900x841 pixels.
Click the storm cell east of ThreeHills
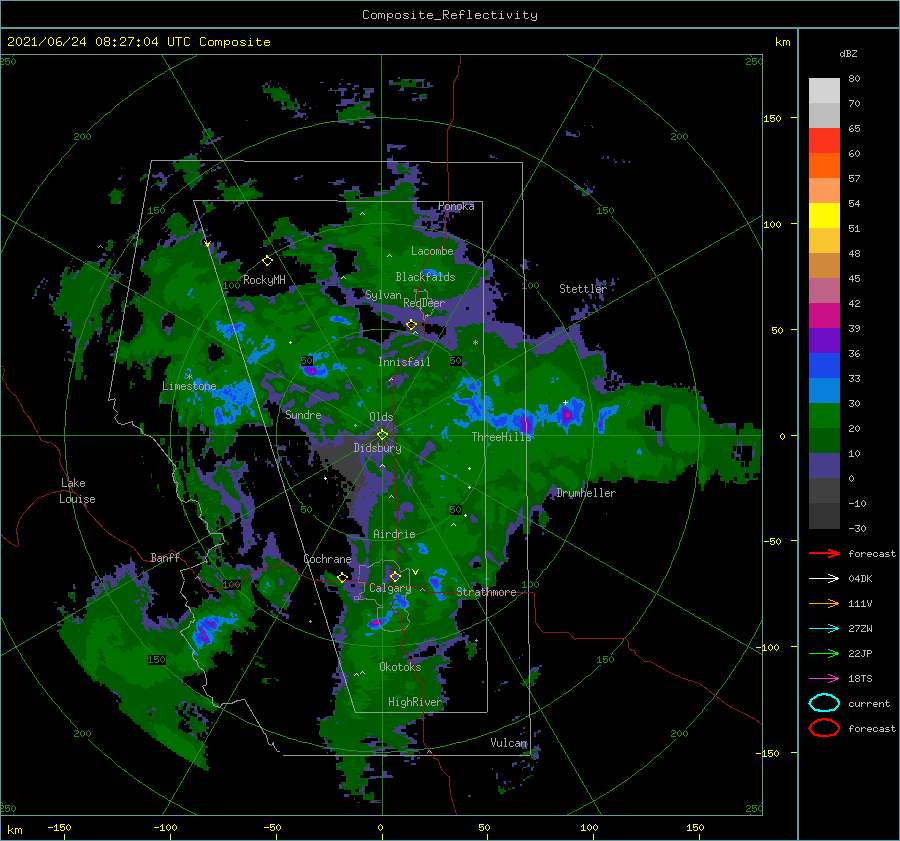pyautogui.click(x=568, y=414)
